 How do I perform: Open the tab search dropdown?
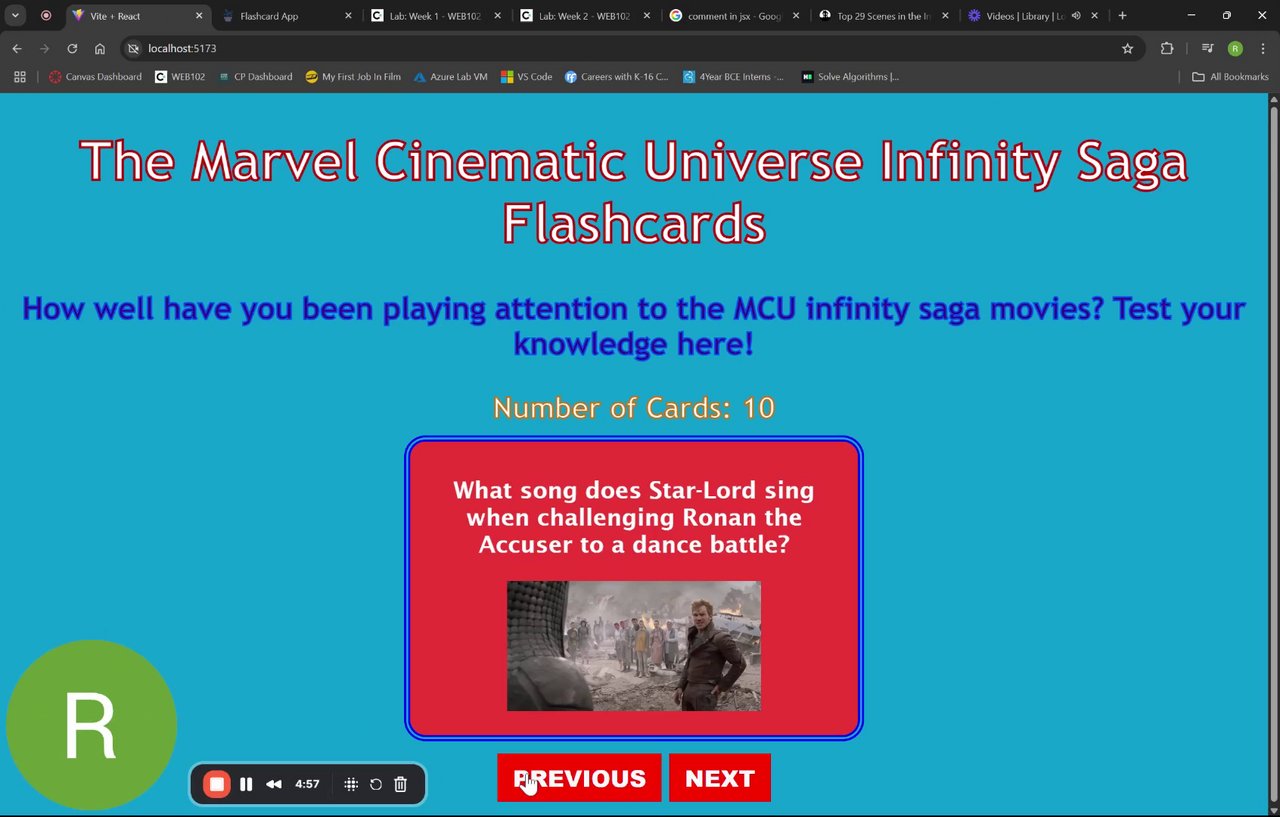coord(15,16)
